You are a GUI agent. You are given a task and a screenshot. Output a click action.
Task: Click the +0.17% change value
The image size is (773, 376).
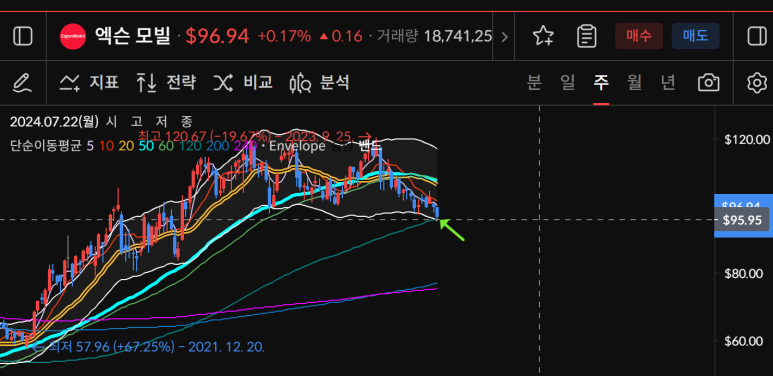284,36
